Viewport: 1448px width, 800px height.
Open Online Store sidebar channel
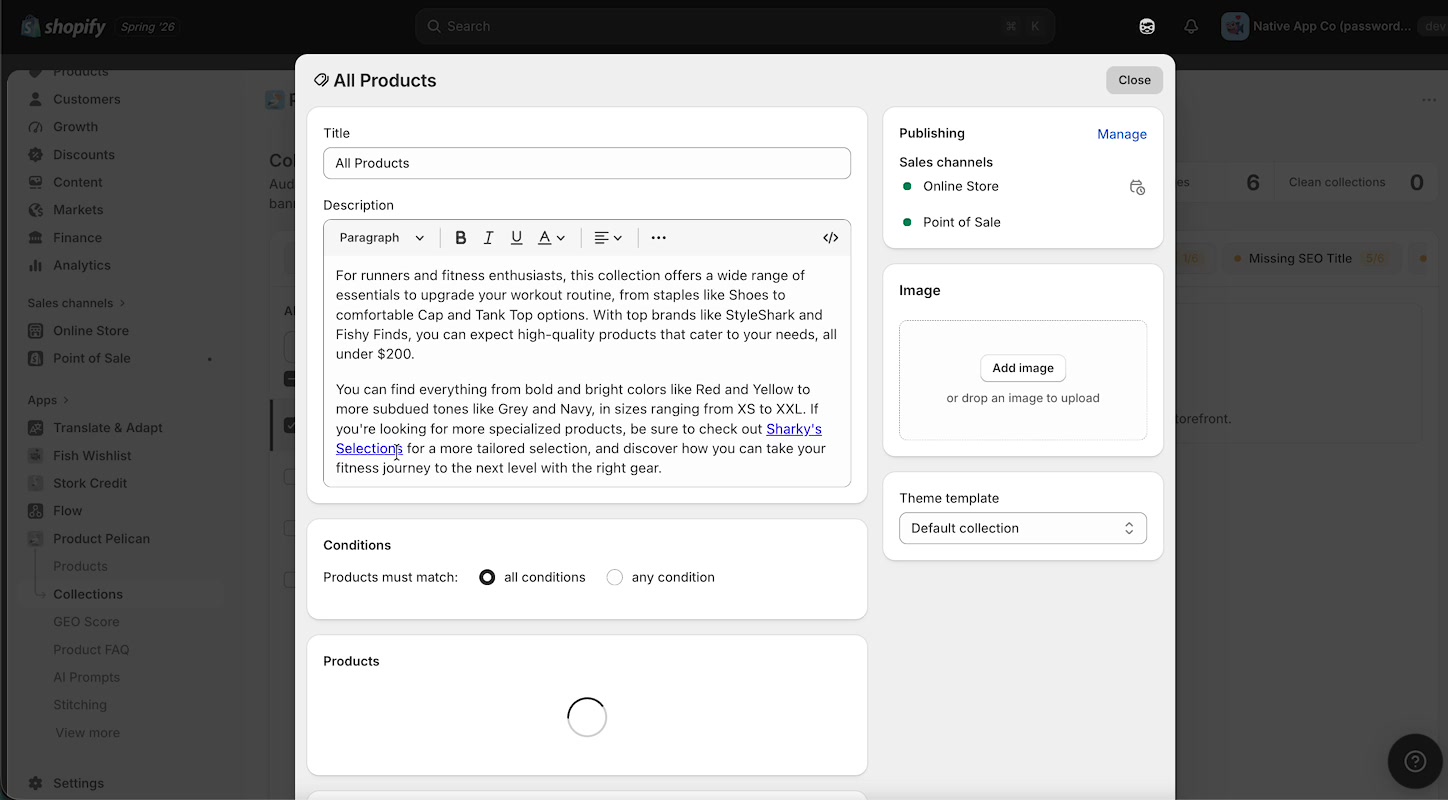pyautogui.click(x=91, y=331)
